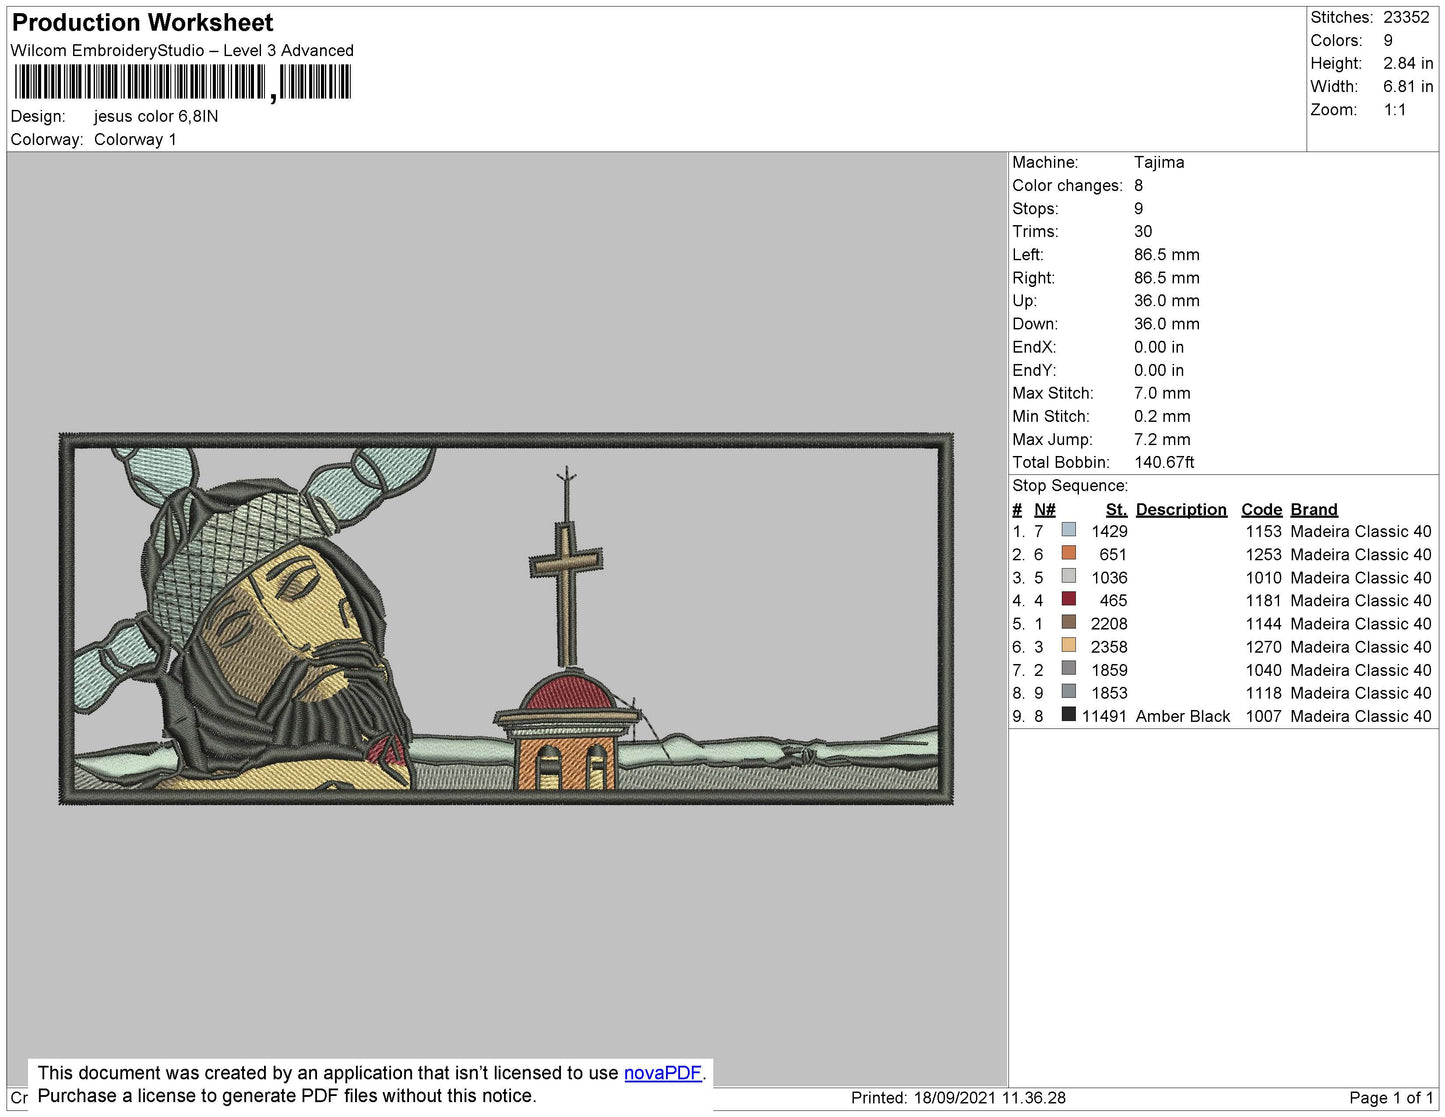Pick the dark red swatch for code 1181

(x=1069, y=599)
